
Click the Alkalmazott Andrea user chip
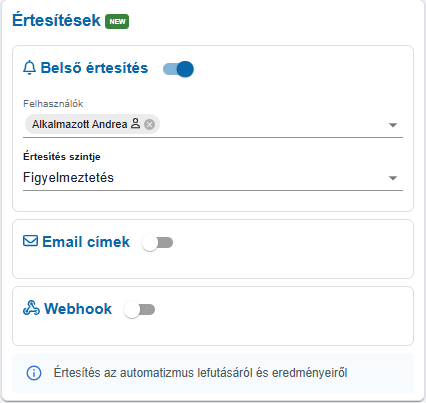pyautogui.click(x=79, y=124)
